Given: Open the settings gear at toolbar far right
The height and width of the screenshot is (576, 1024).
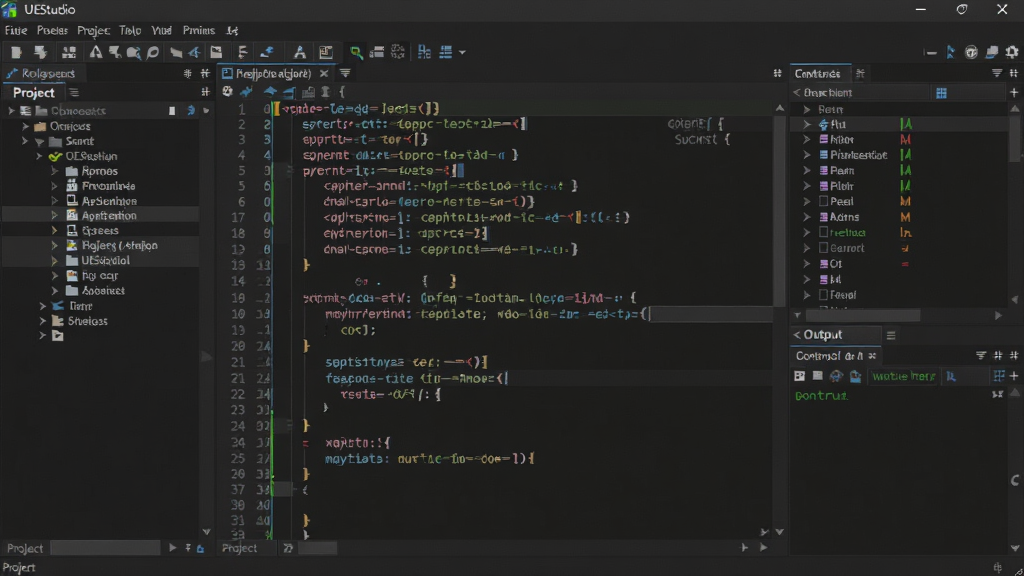Looking at the screenshot, I should (x=1012, y=52).
